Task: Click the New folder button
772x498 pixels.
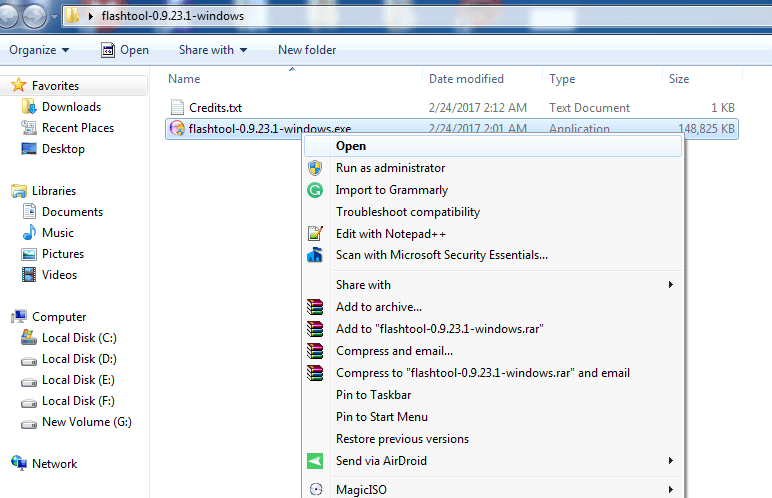Action: click(x=307, y=50)
